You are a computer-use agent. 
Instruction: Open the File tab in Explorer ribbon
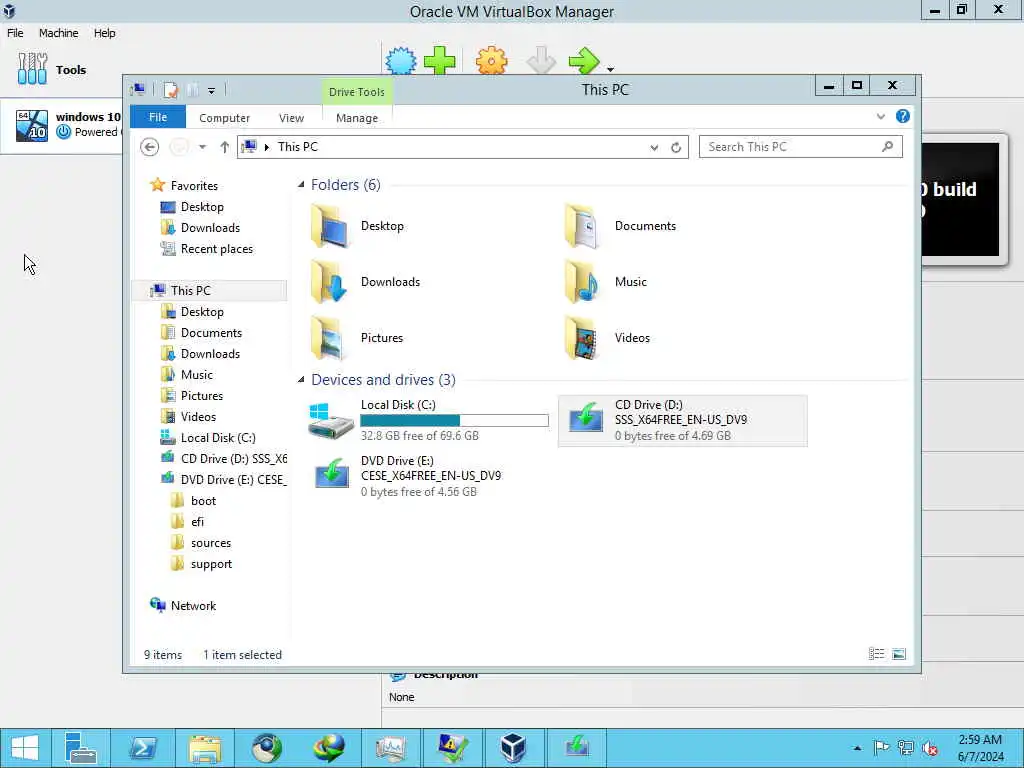pos(157,117)
